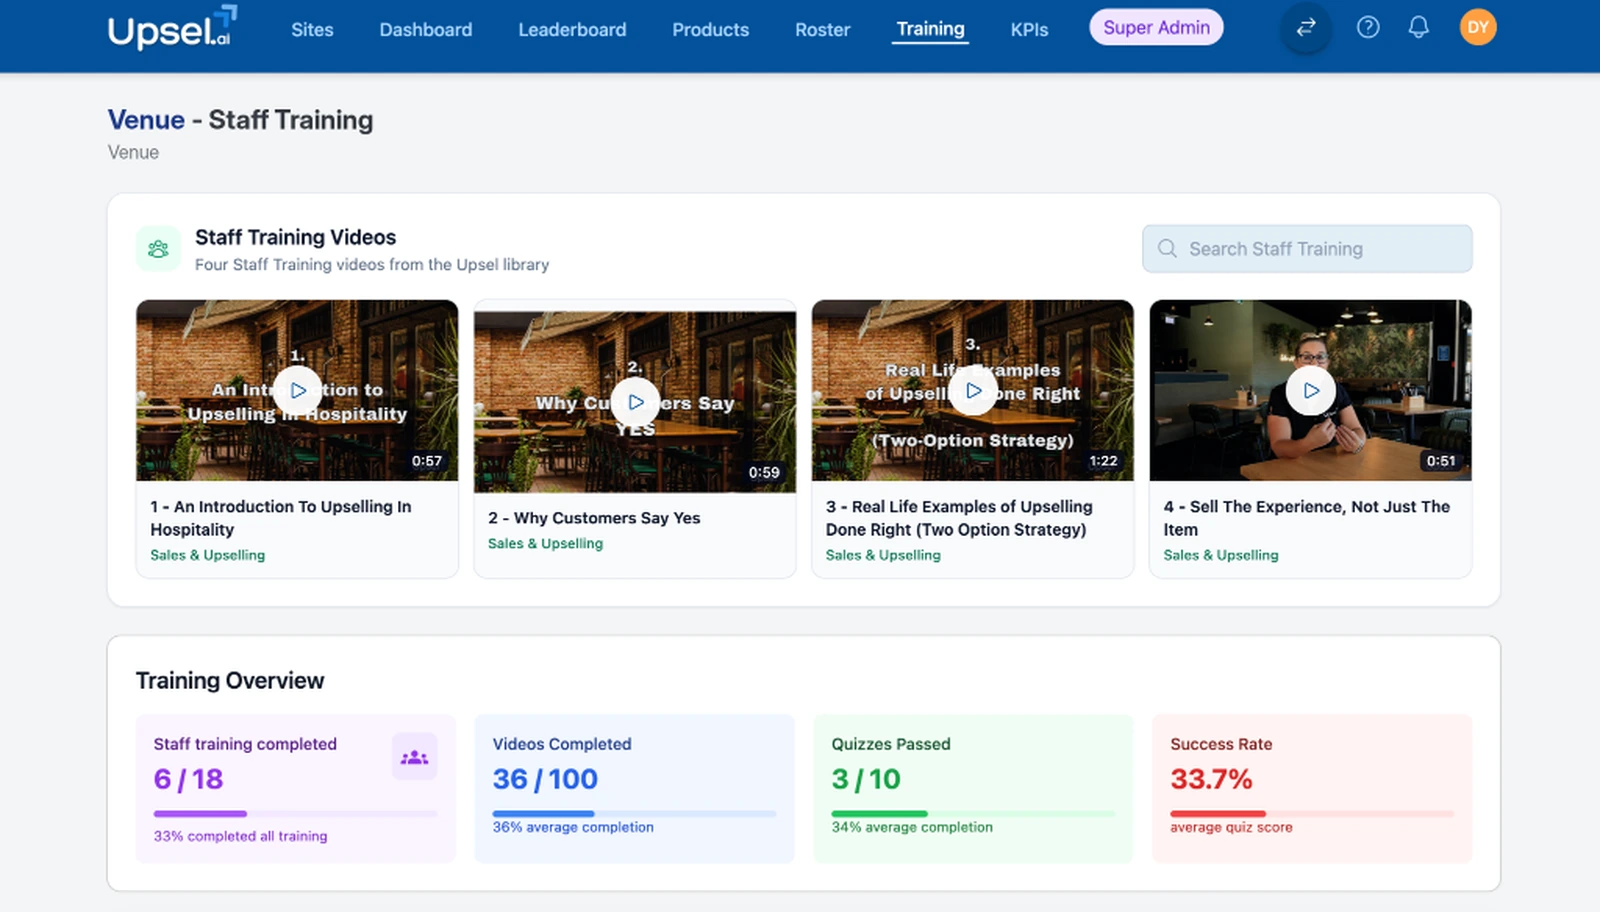Image resolution: width=1600 pixels, height=912 pixels.
Task: Click the 0:57 duration badge
Action: pos(427,461)
